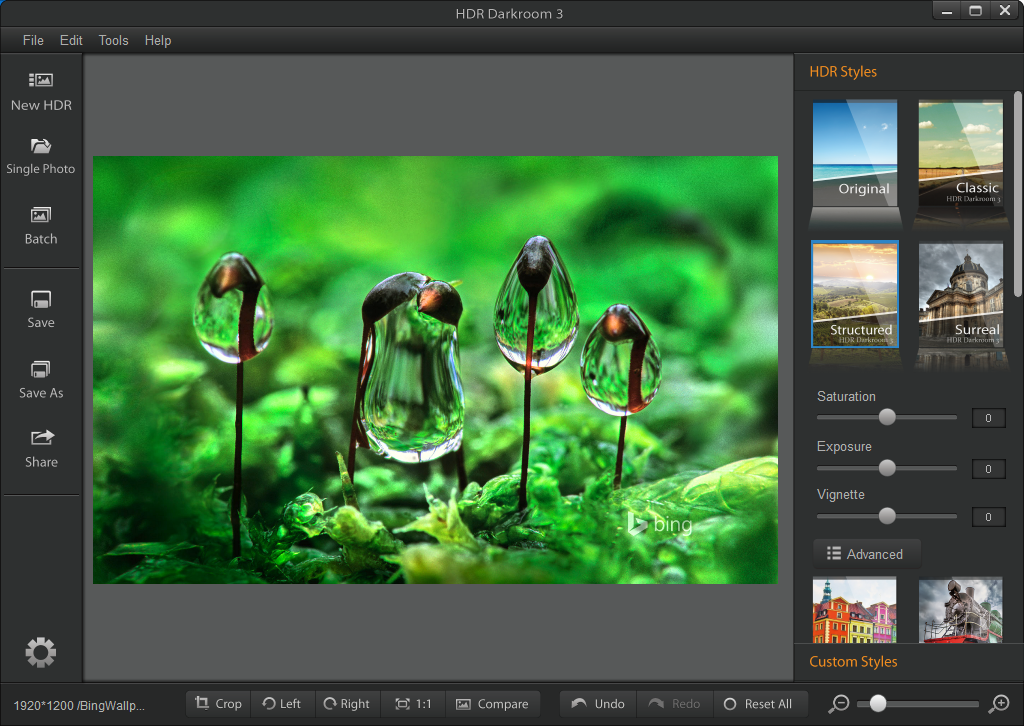Screen dimensions: 1024x726
Task: Rotate image Left
Action: pos(282,704)
